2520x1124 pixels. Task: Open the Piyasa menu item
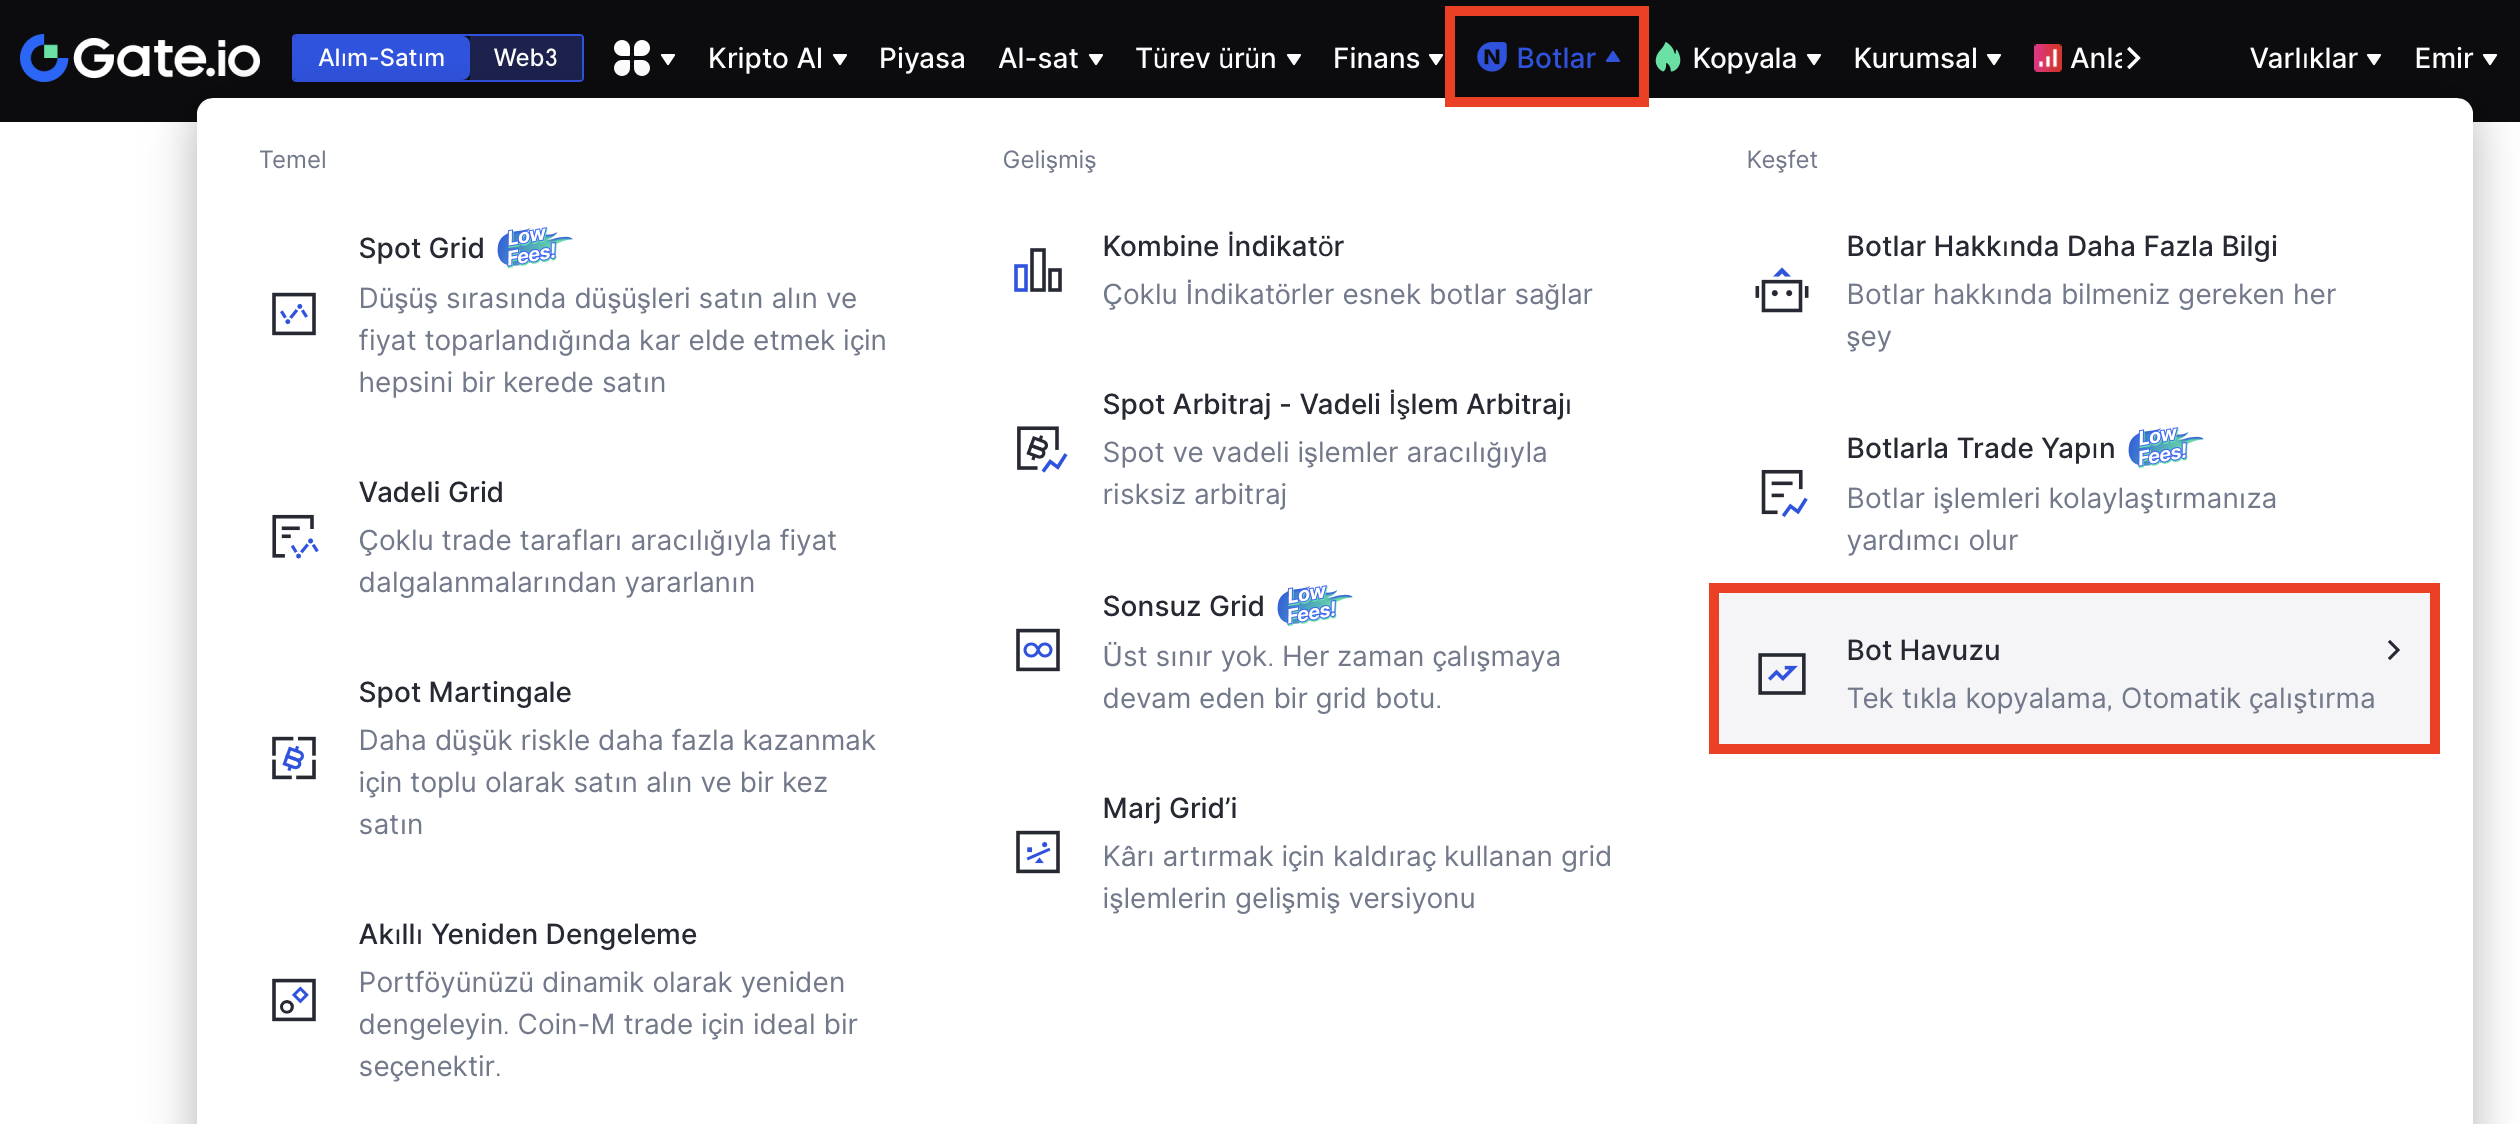click(x=921, y=58)
